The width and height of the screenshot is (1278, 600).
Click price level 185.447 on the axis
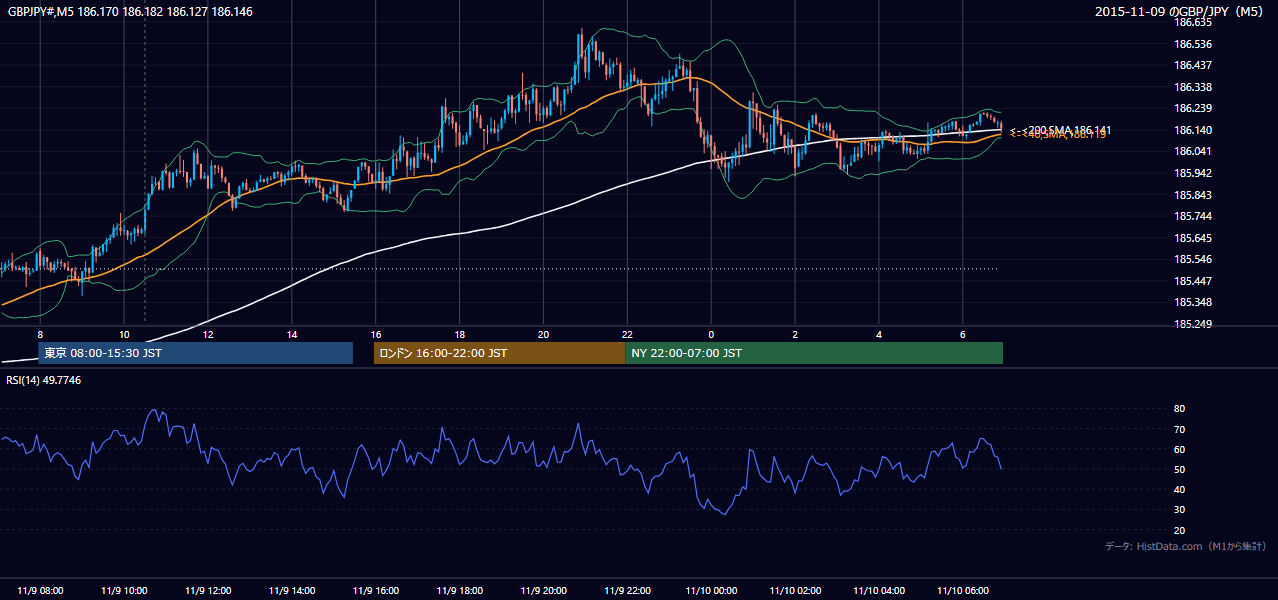[1192, 281]
